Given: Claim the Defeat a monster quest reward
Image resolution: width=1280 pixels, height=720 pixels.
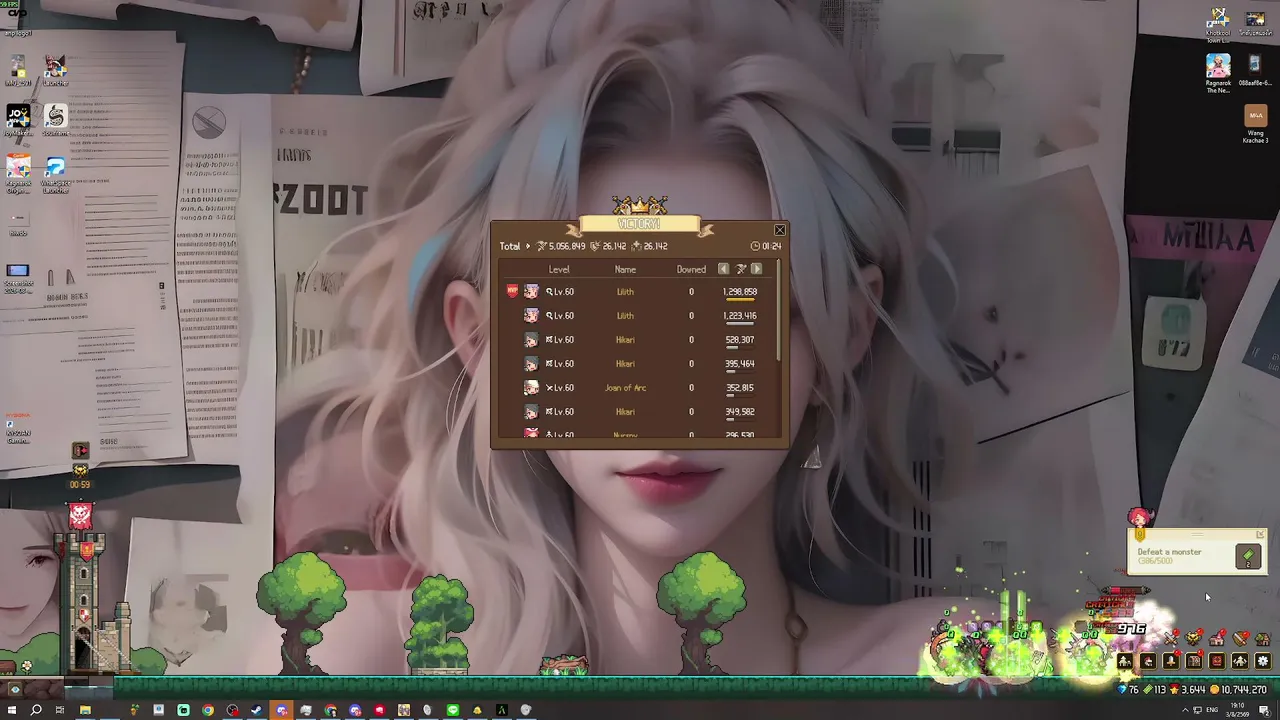Looking at the screenshot, I should pyautogui.click(x=1248, y=558).
